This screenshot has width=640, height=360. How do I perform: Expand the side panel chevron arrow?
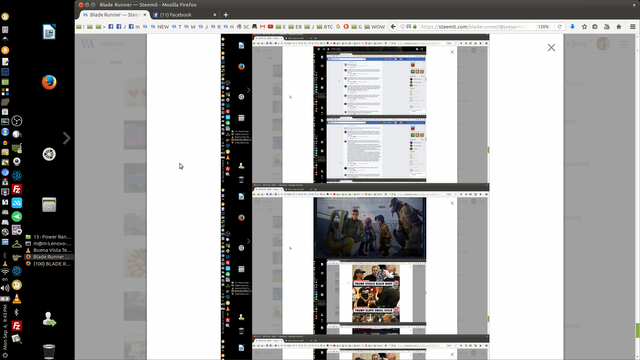pos(67,138)
